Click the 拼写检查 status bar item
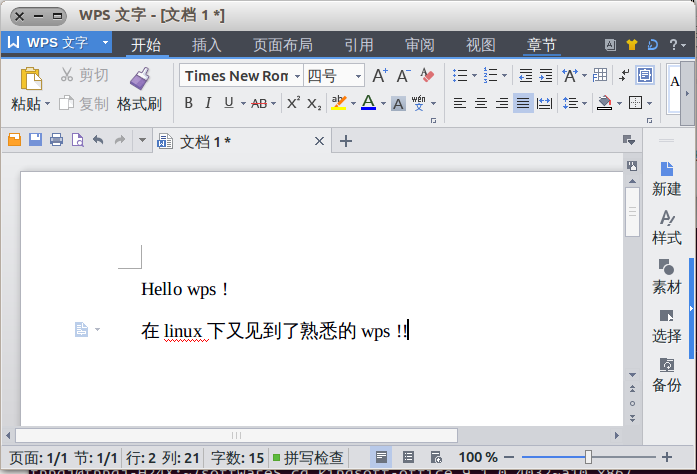 pyautogui.click(x=308, y=458)
